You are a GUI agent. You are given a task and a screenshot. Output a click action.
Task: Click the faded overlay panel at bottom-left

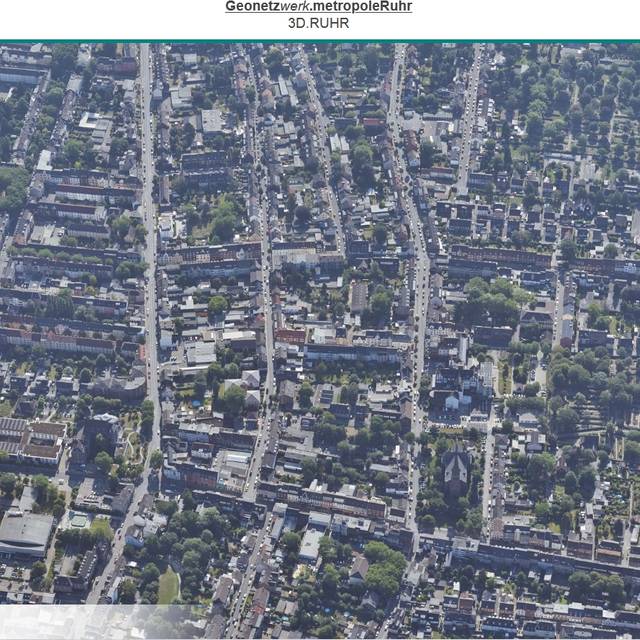pyautogui.click(x=100, y=622)
